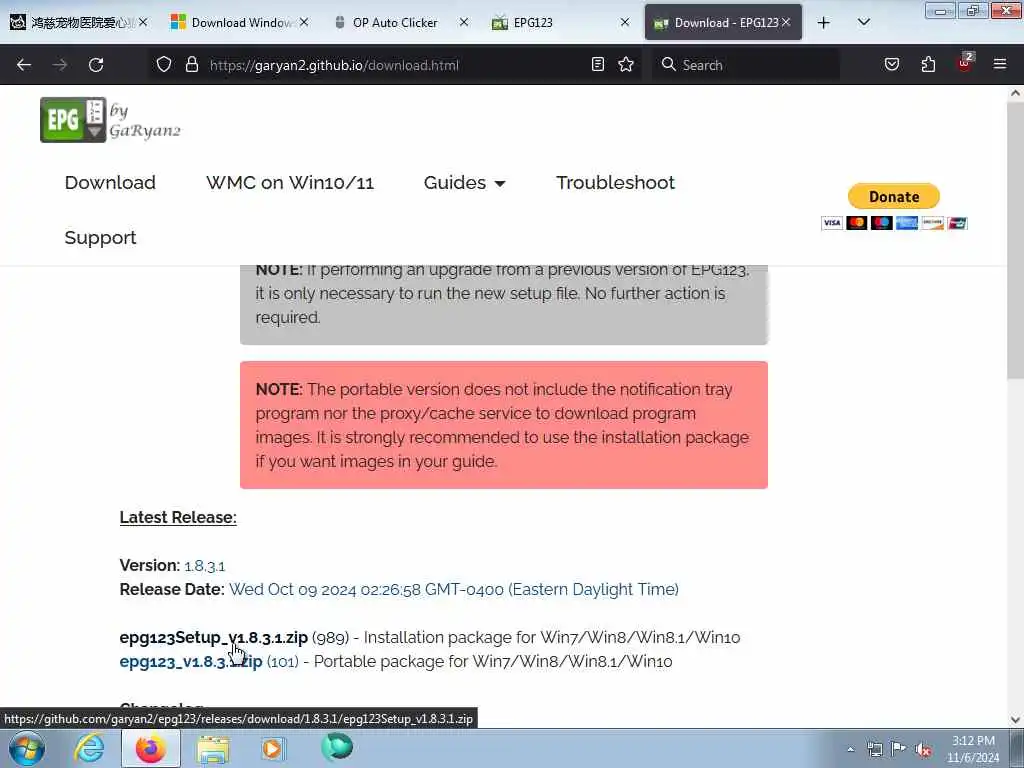
Task: Close the Download Windows tab
Action: [x=304, y=22]
